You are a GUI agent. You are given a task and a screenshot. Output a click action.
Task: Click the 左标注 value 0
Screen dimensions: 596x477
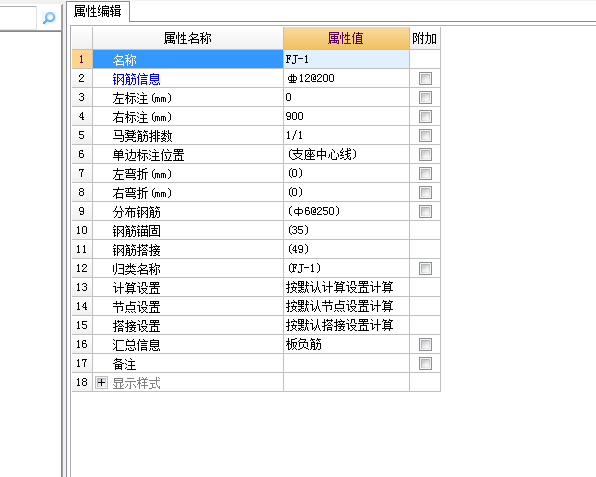coord(288,97)
